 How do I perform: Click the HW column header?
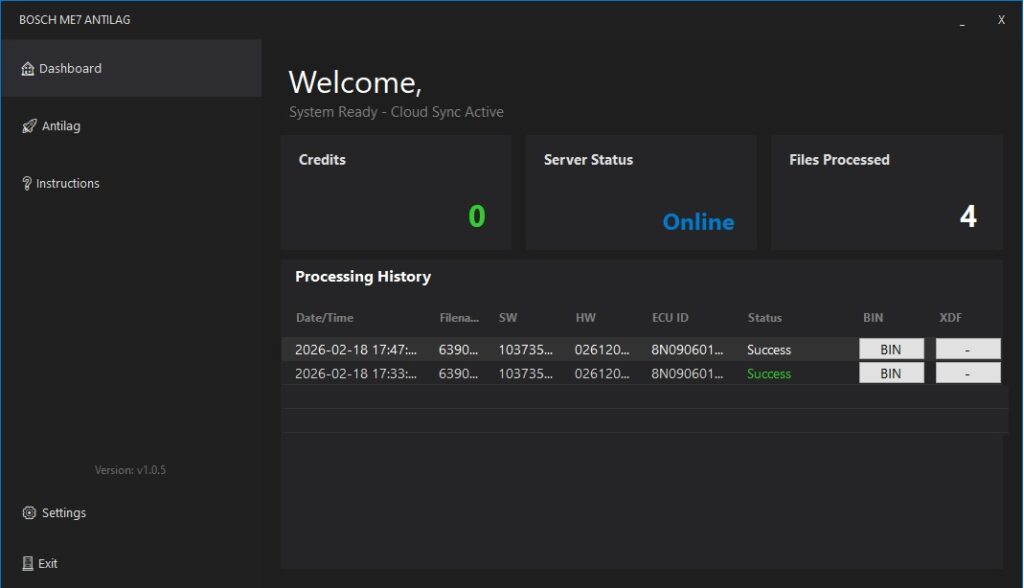coord(586,318)
